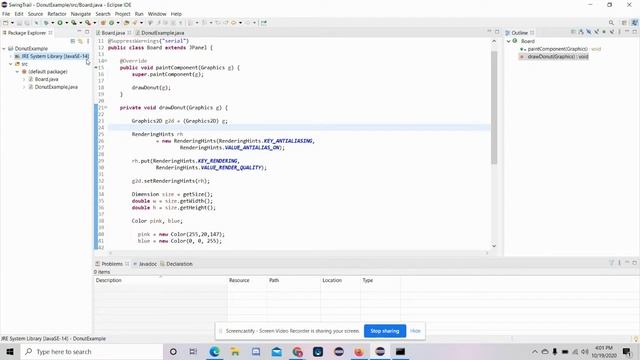
Task: Click the Collapse All icon in Package Explorer
Action: 73,41
